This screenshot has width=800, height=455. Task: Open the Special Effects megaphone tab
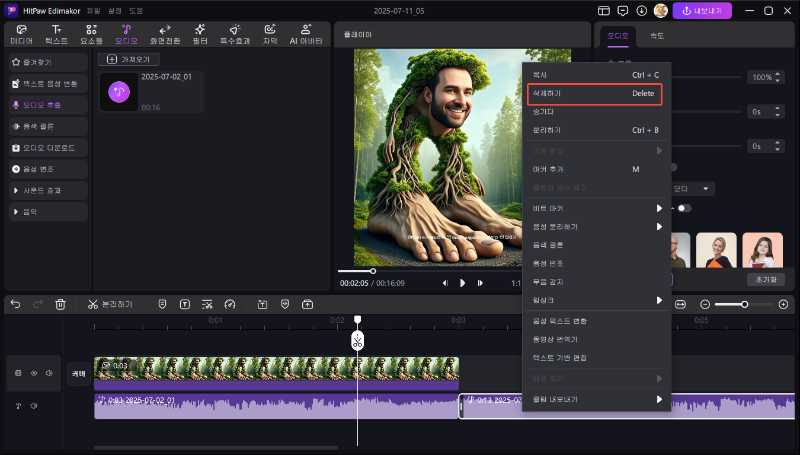click(x=235, y=35)
